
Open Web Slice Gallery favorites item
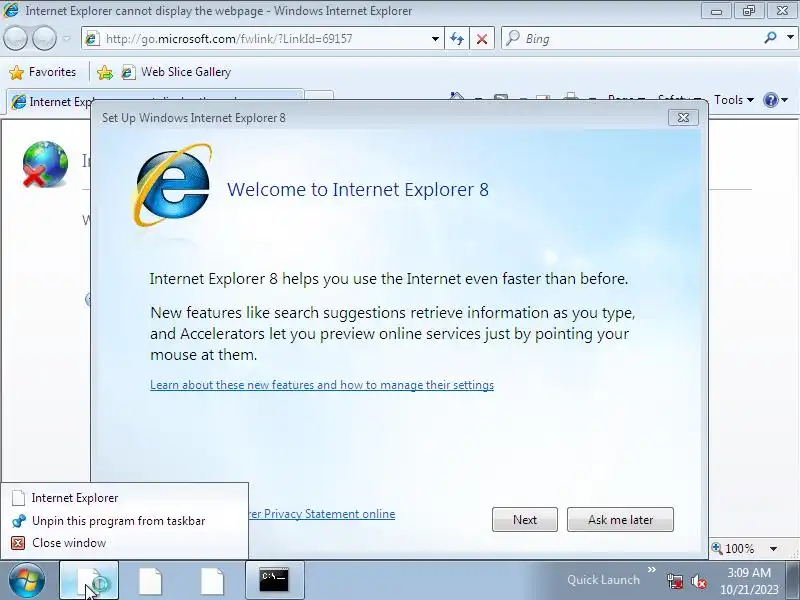[x=177, y=72]
